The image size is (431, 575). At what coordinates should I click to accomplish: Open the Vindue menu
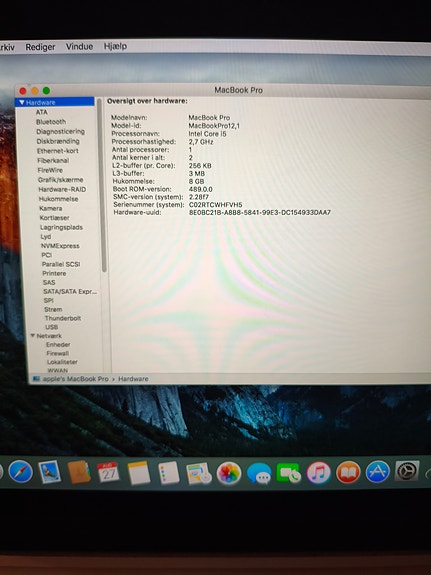(79, 47)
